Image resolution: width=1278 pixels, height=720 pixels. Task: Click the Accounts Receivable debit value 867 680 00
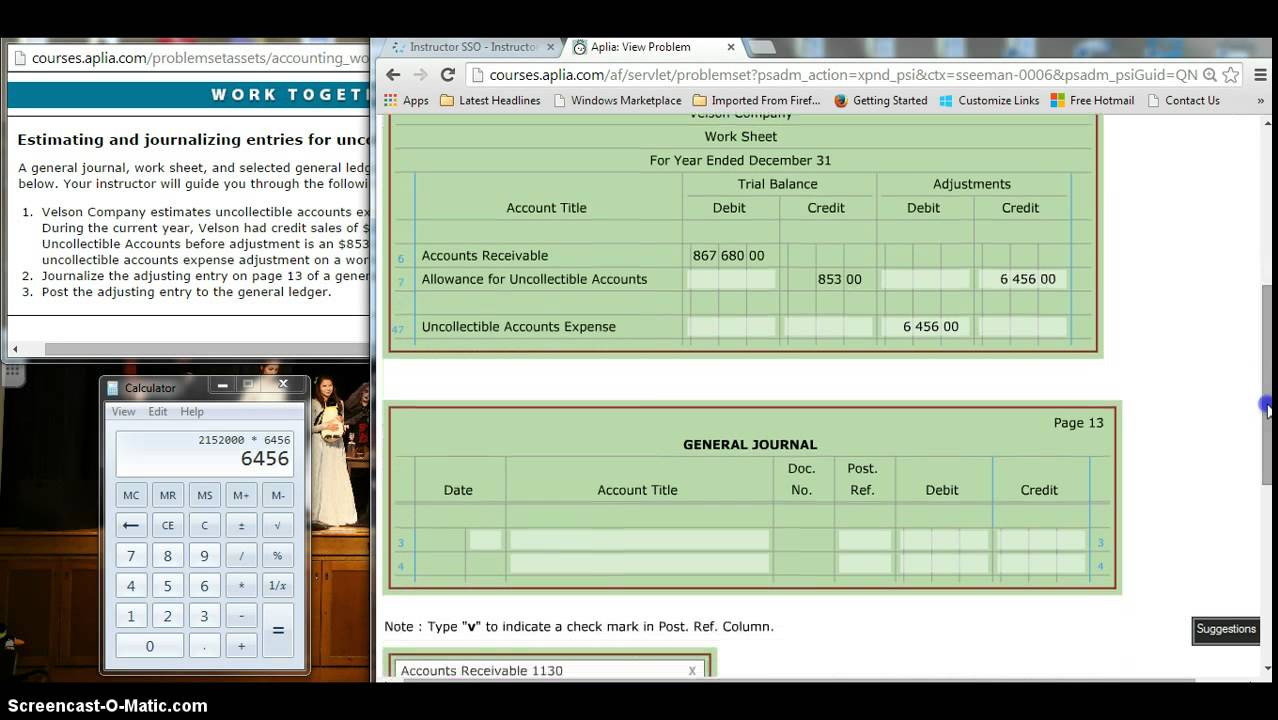729,255
